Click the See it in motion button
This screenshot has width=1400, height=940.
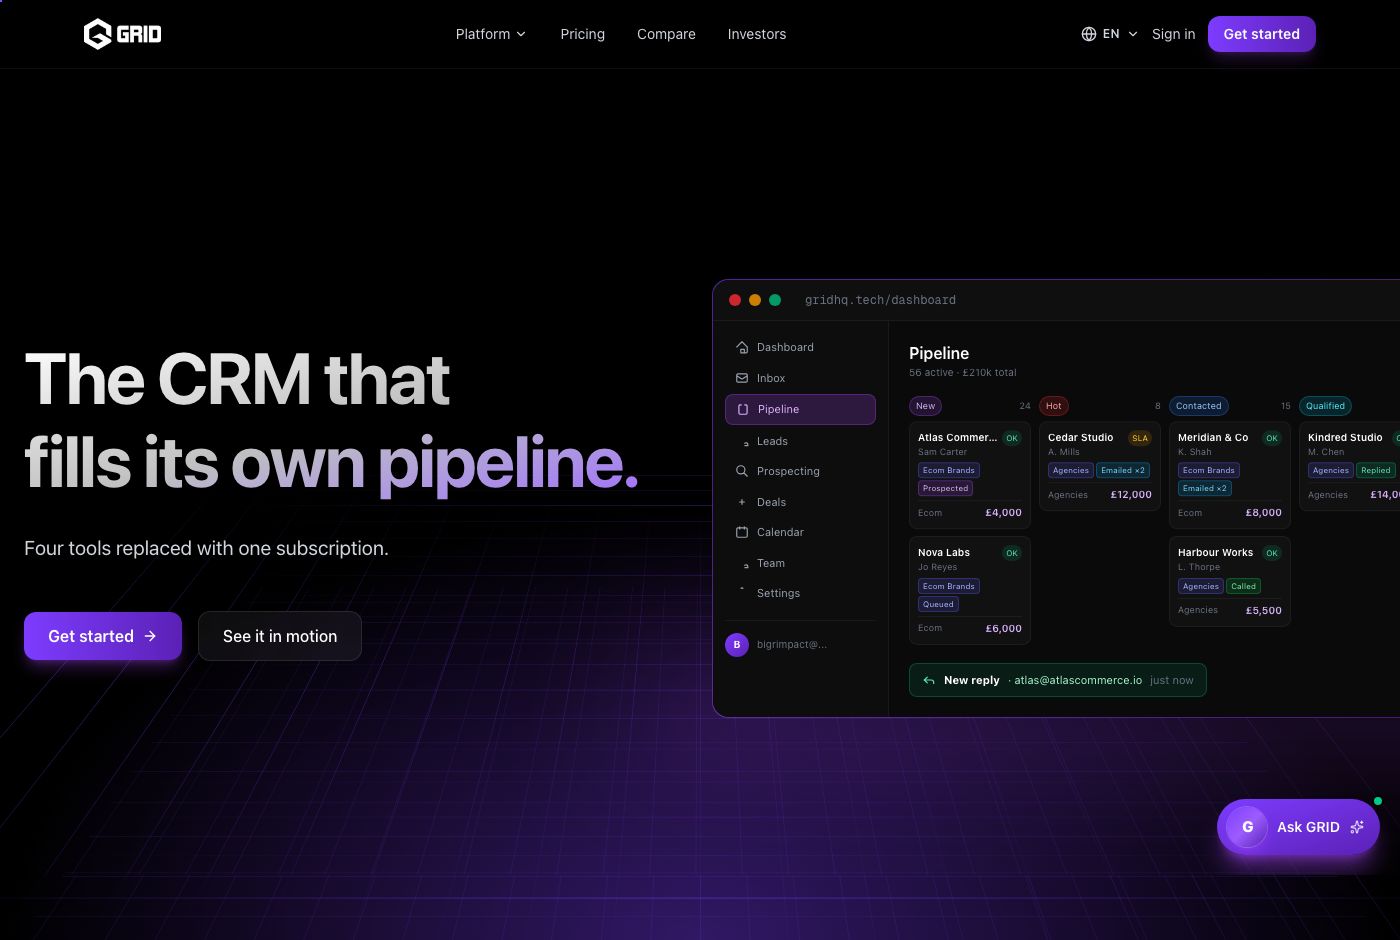(x=280, y=636)
